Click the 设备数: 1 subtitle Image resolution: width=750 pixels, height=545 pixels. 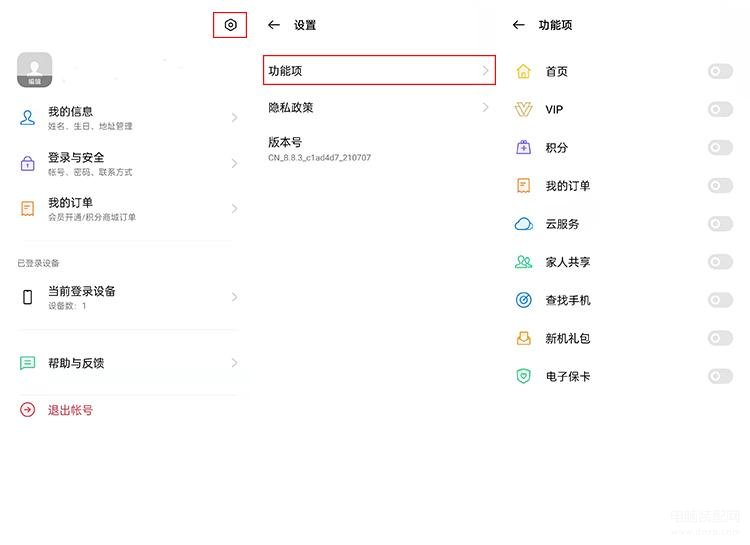67,306
